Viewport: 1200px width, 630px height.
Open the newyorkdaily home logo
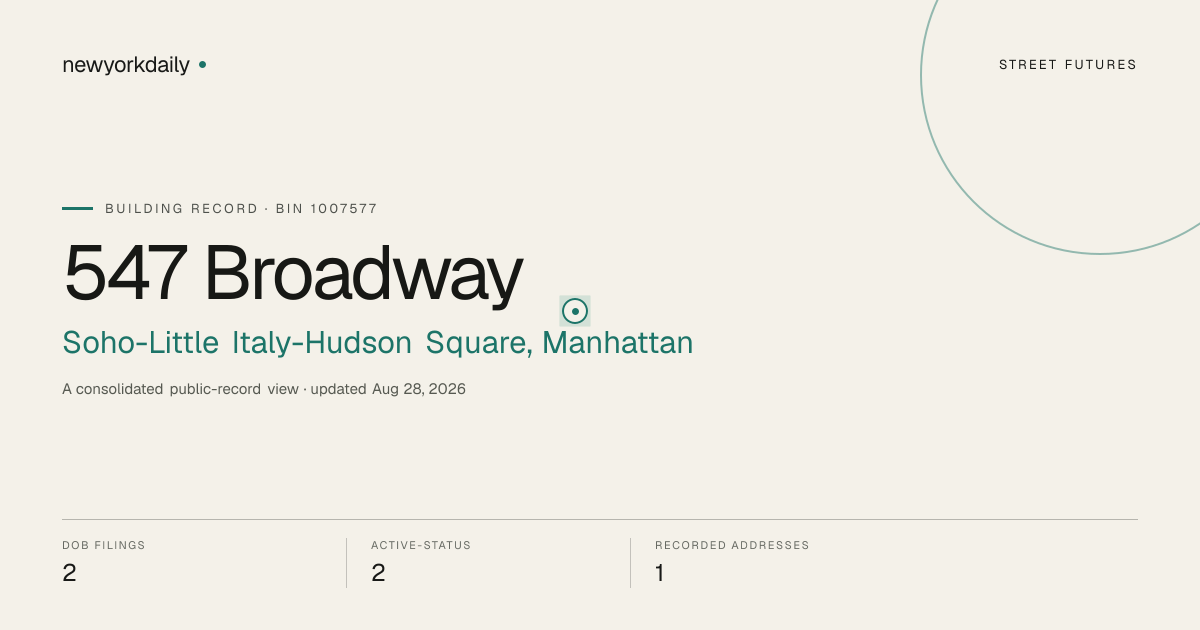point(126,65)
